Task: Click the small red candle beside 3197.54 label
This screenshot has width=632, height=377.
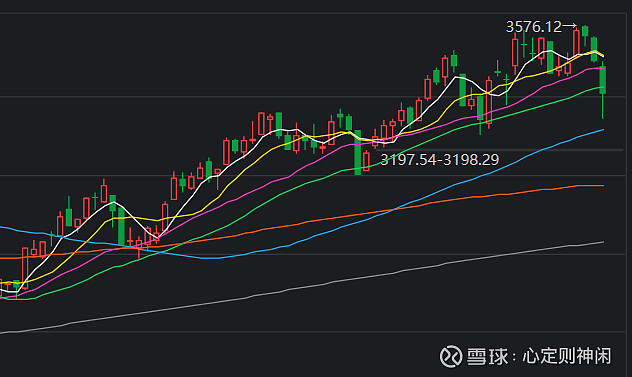Action: [x=366, y=161]
